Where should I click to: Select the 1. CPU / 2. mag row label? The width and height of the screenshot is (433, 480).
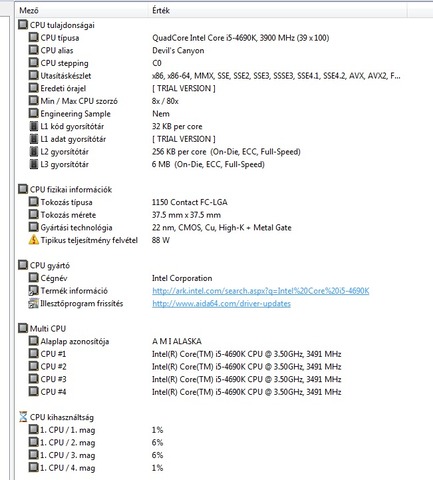68,443
